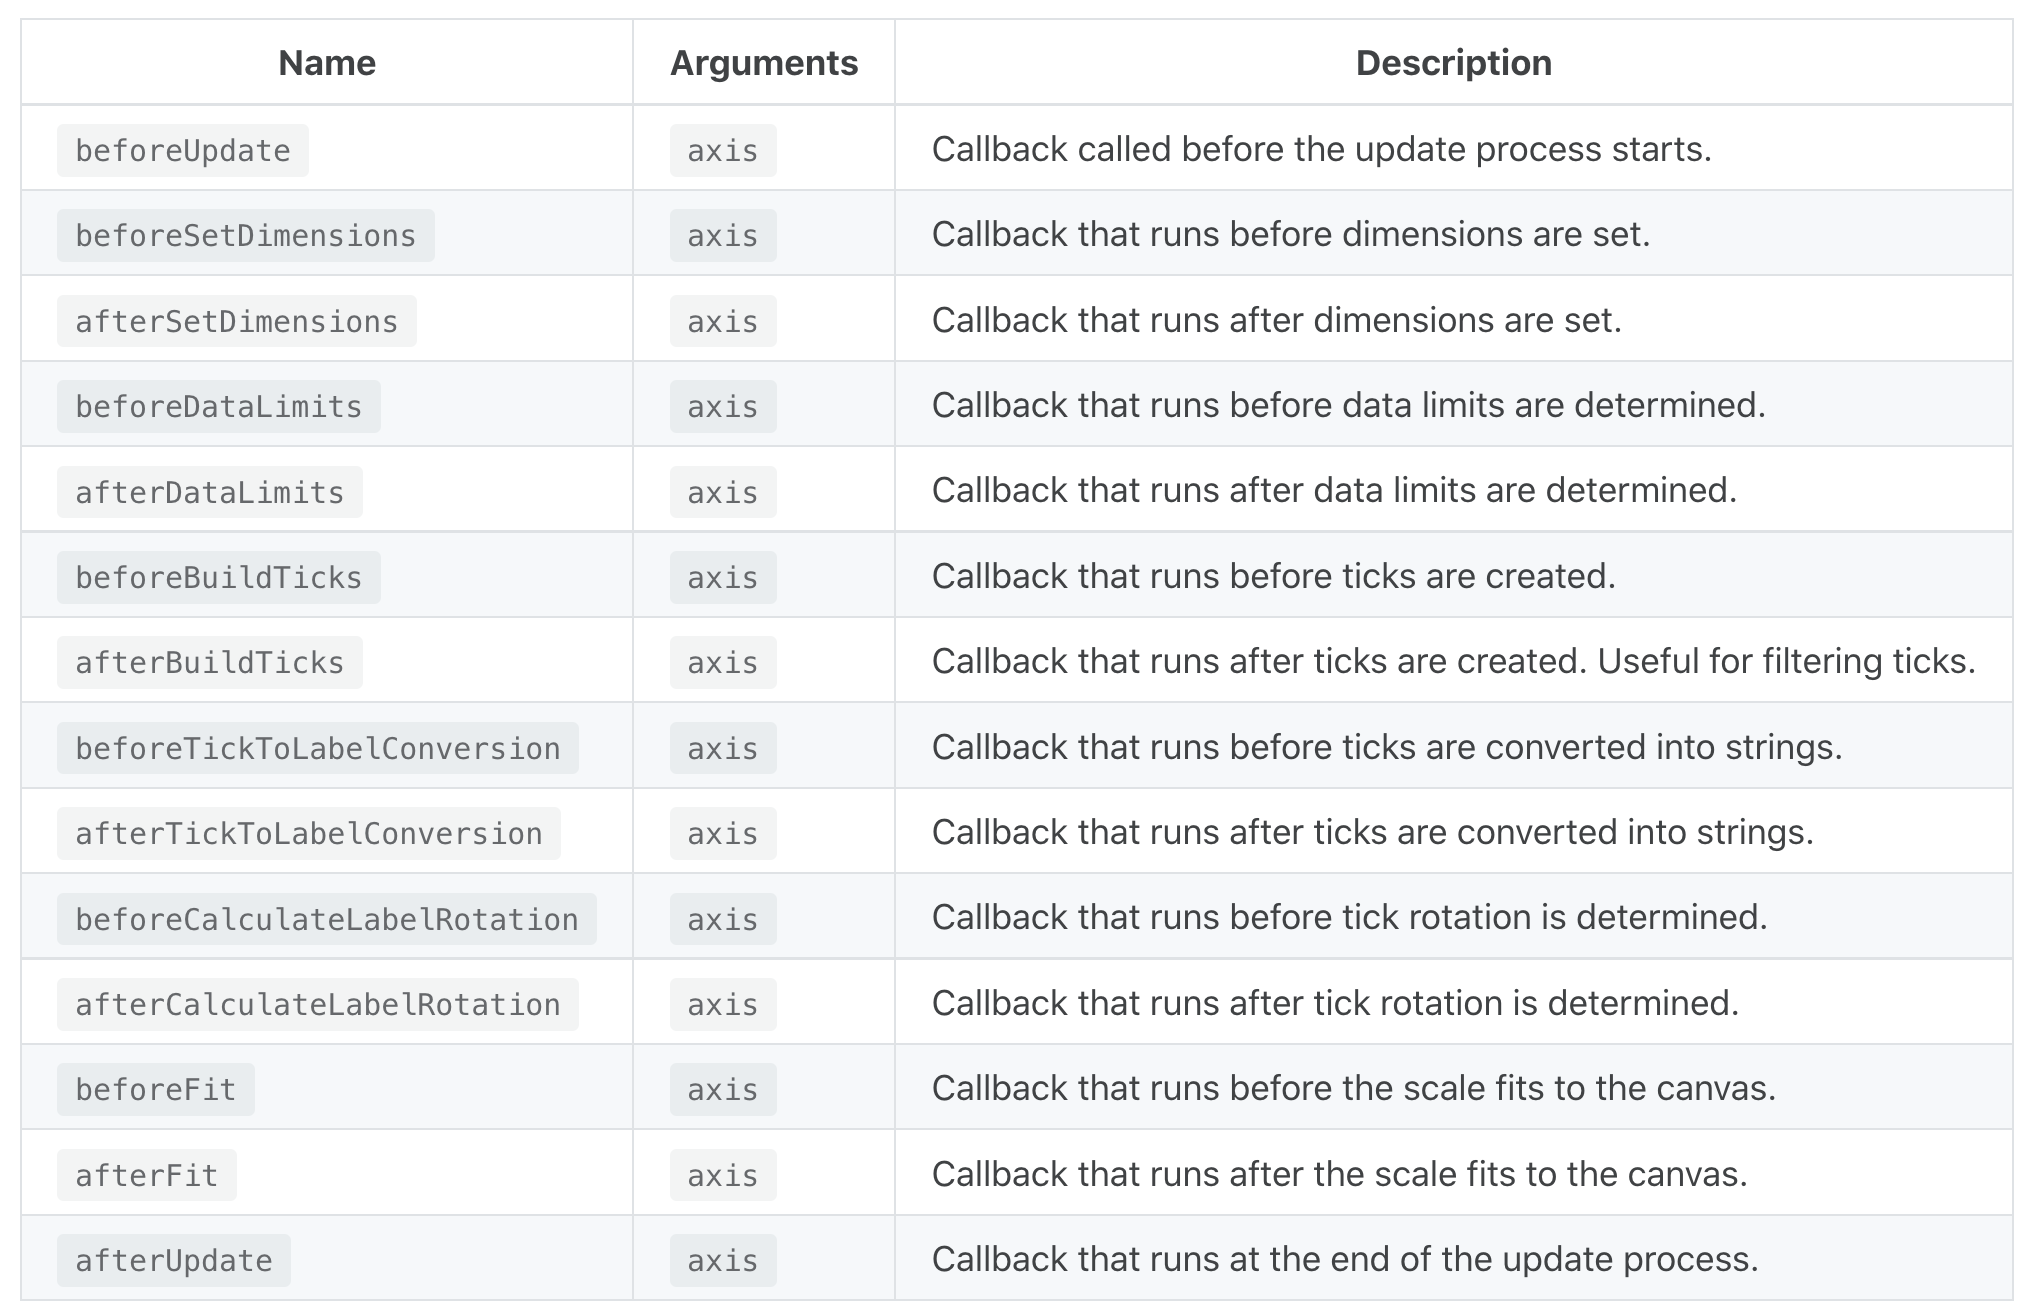Select the afterBuildTicks code label

tap(209, 663)
